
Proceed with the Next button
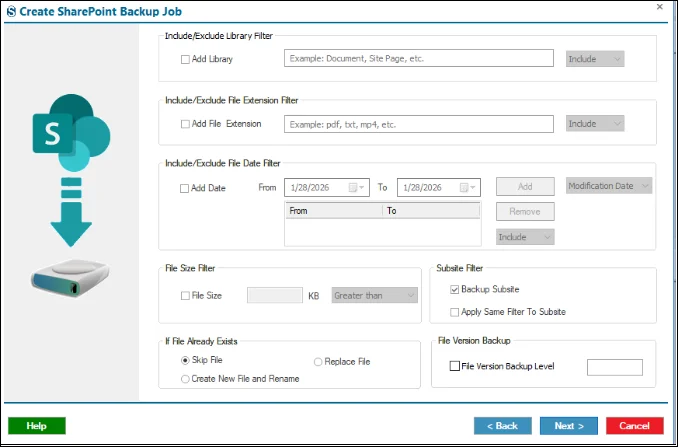pyautogui.click(x=569, y=426)
